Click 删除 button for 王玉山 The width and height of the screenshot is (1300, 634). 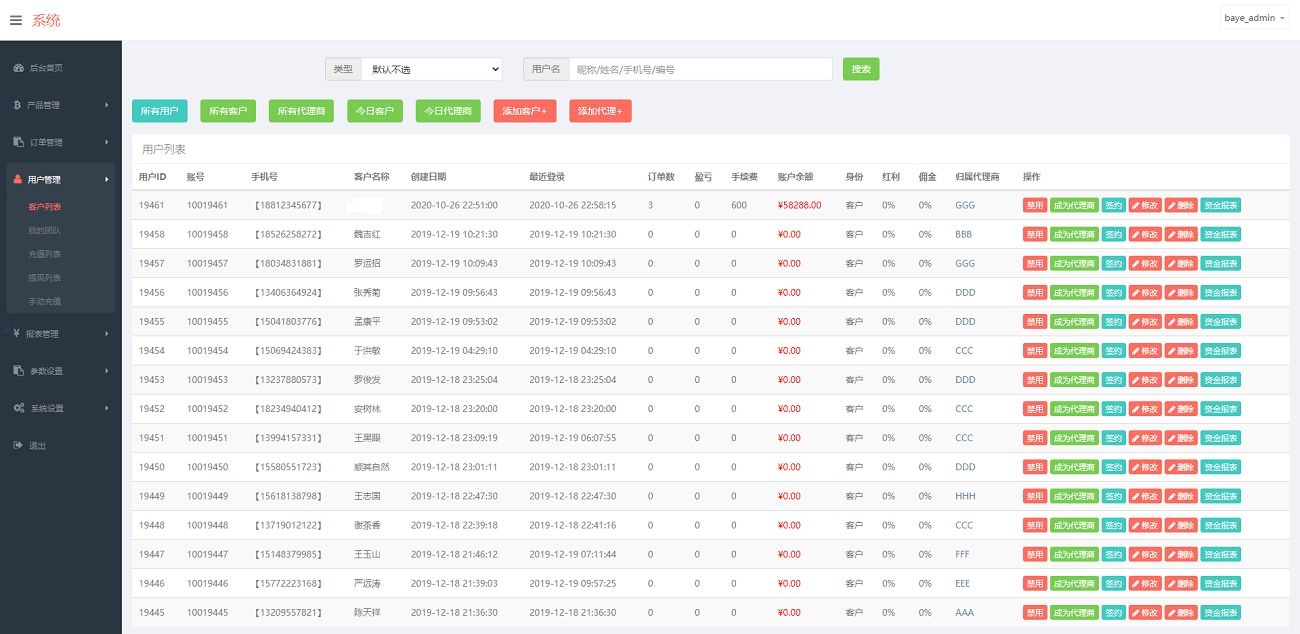1181,554
